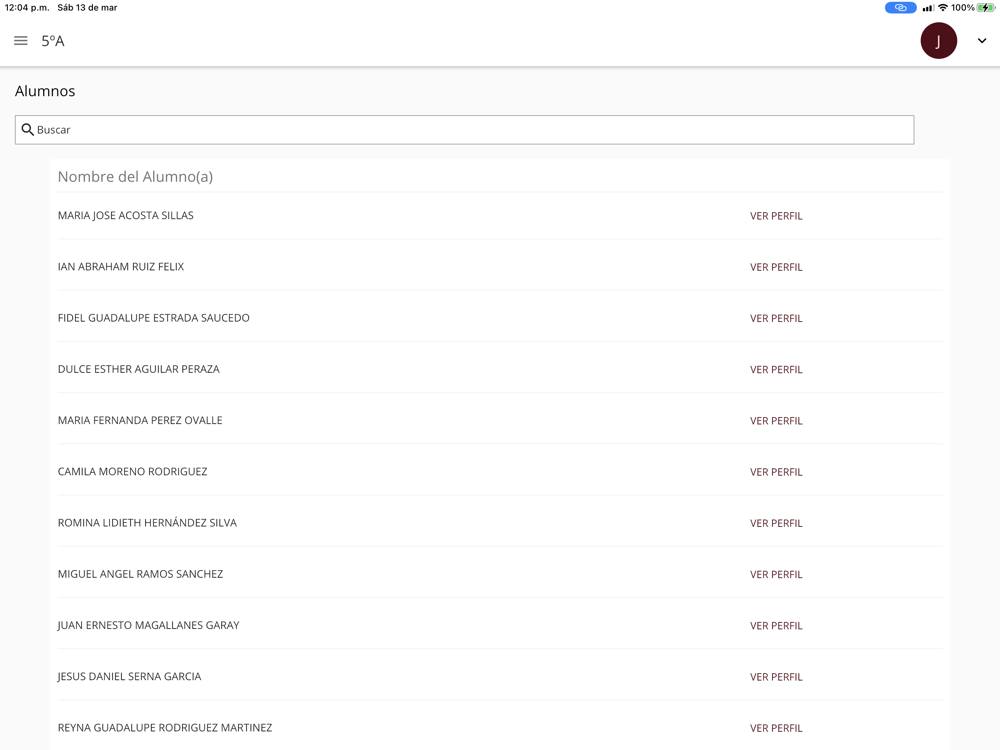View profile of Maria Jose Acosta Sillas
The width and height of the screenshot is (1000, 750).
[776, 216]
